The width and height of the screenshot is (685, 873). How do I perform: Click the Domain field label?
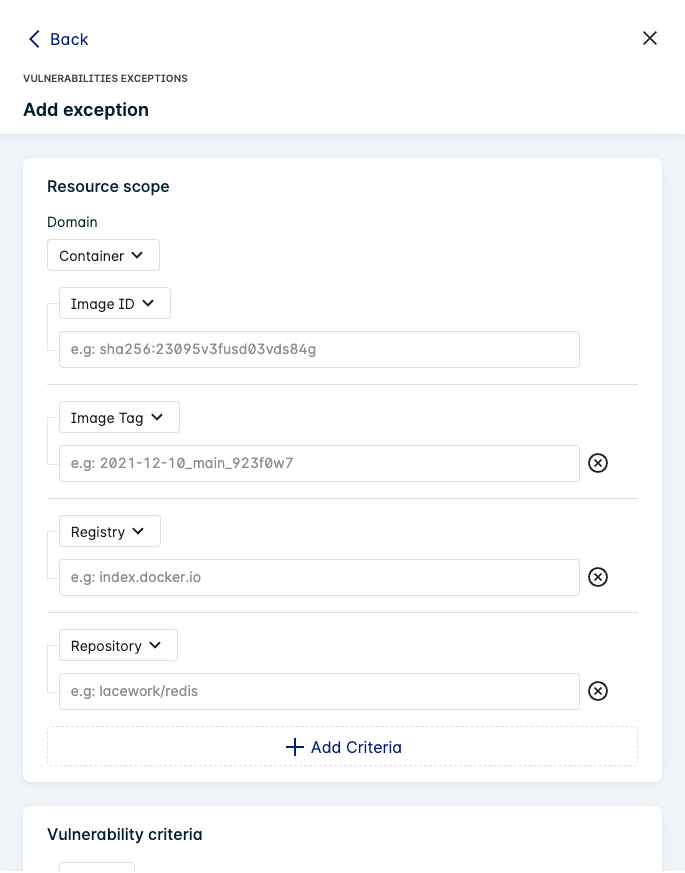coord(72,222)
